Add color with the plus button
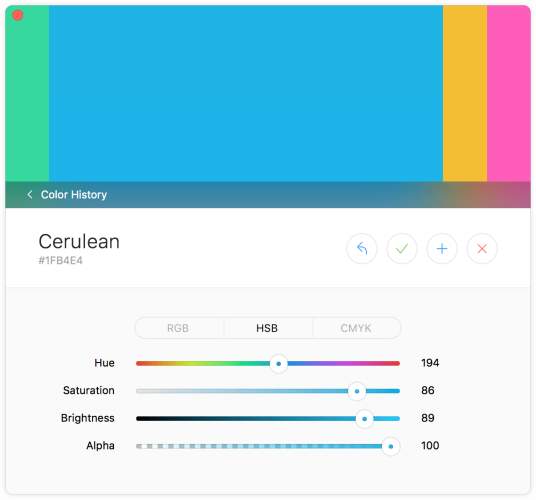This screenshot has width=536, height=500. tap(442, 248)
